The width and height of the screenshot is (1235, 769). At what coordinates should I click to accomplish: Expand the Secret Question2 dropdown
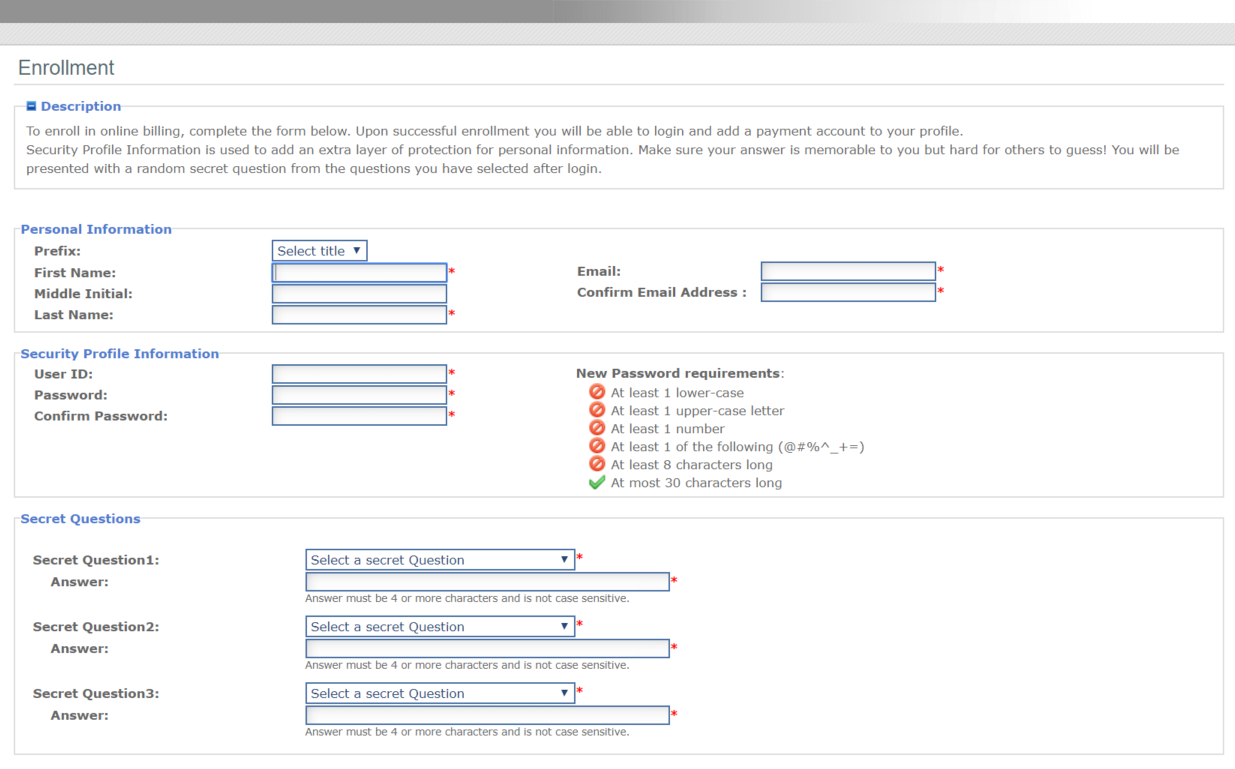(440, 627)
